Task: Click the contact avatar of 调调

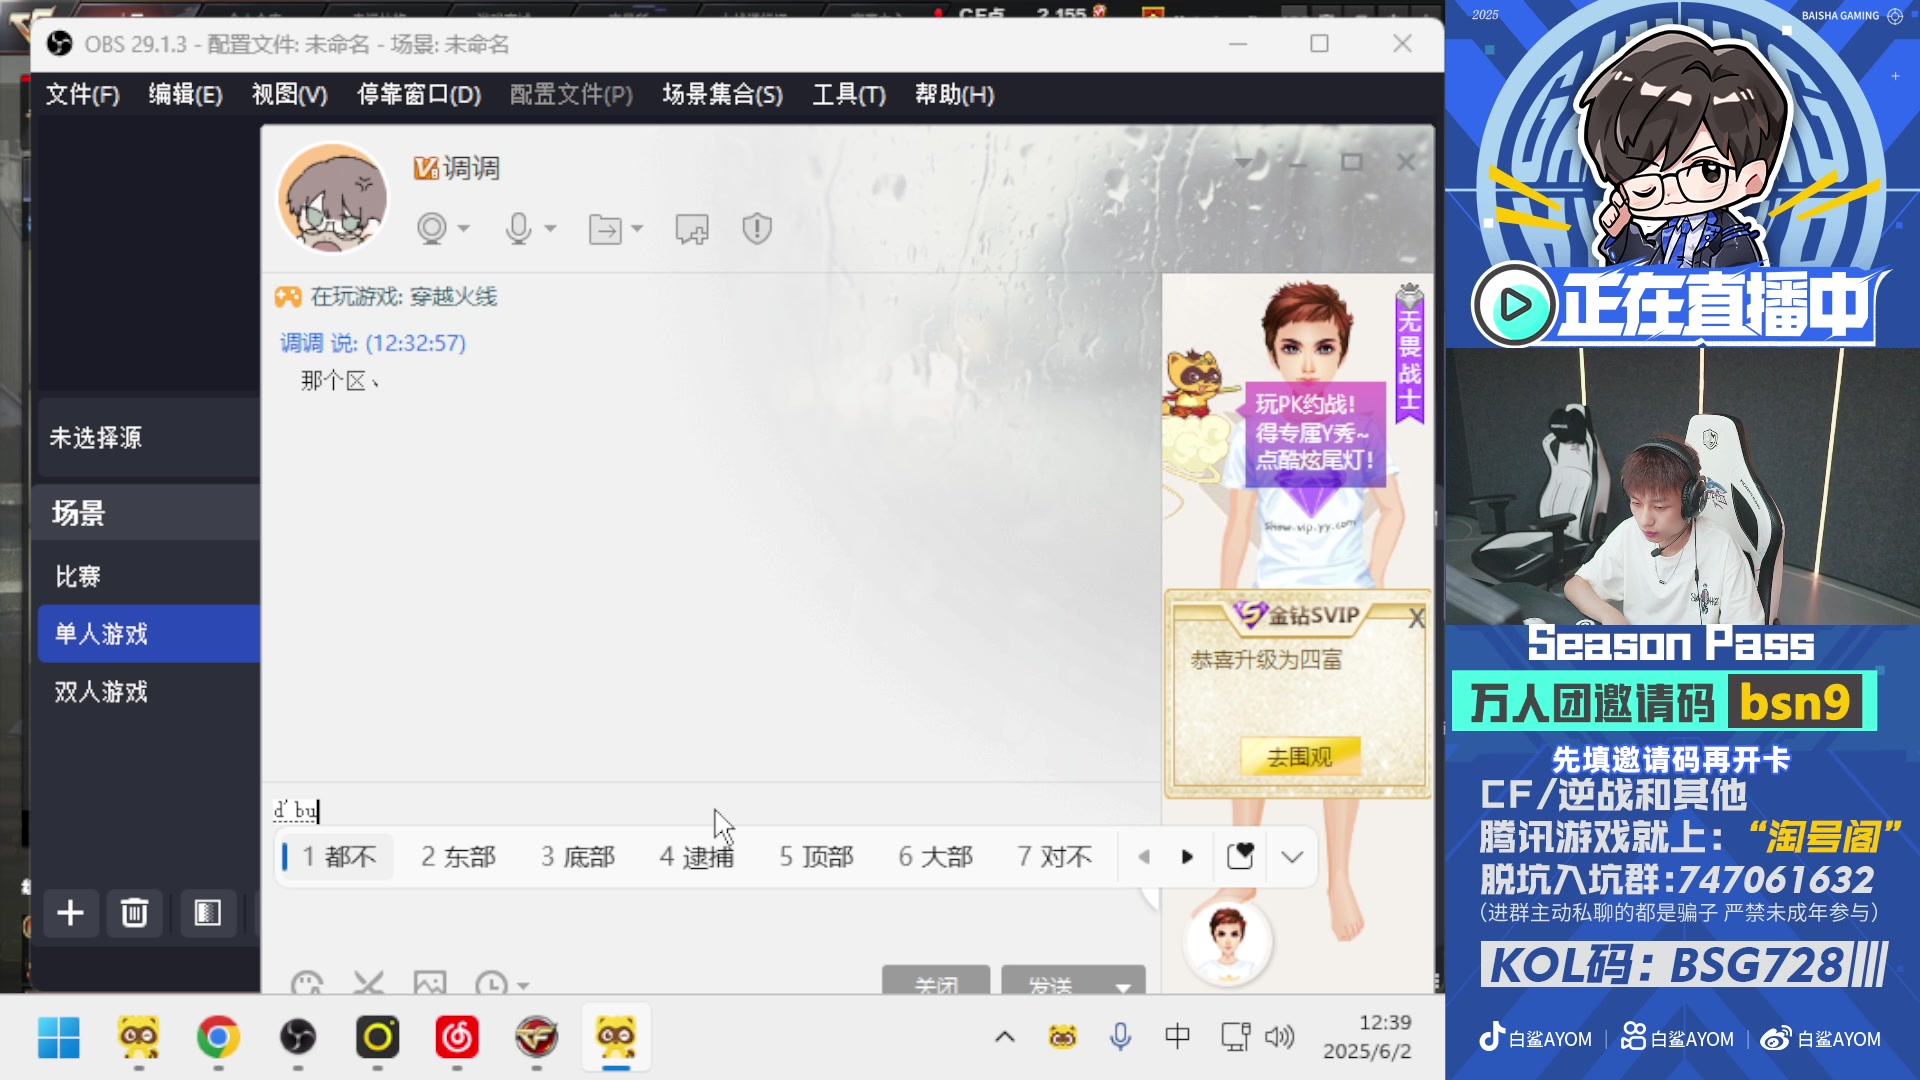Action: click(332, 197)
